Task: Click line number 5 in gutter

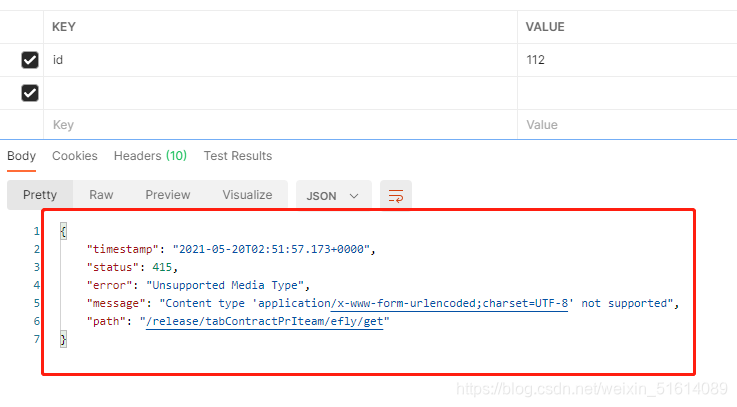Action: click(x=37, y=303)
